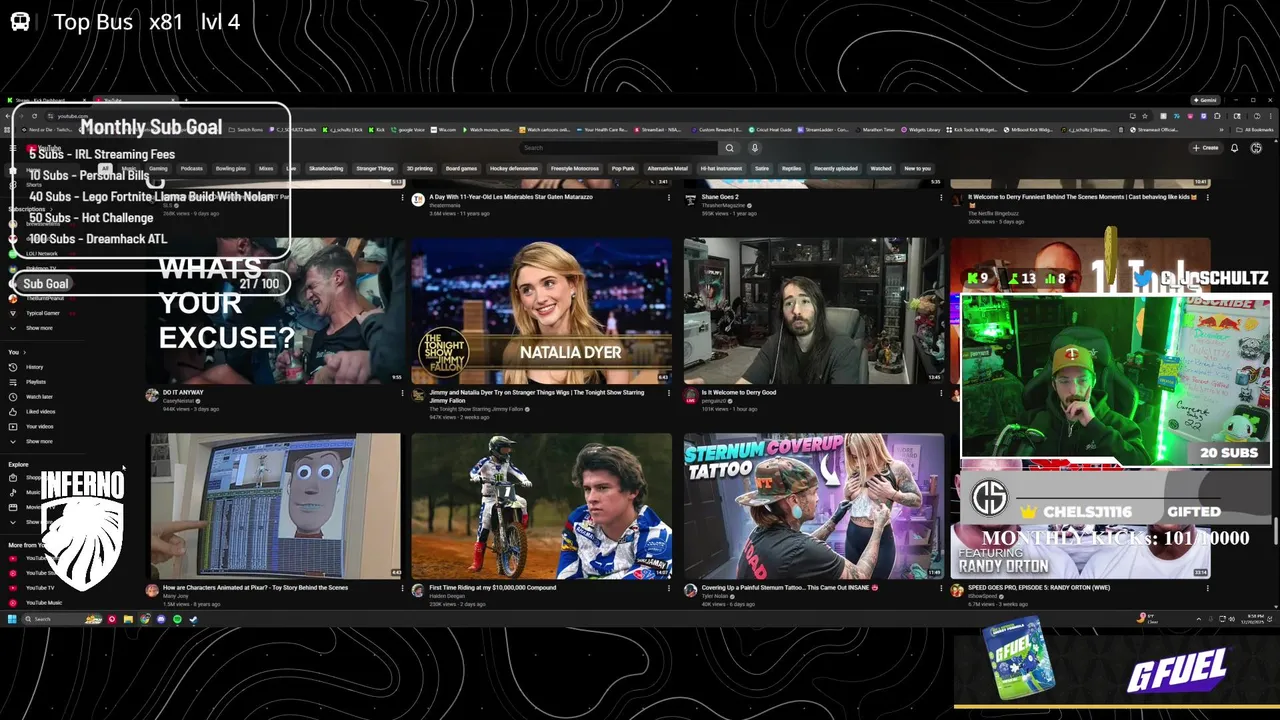Open the Wix.com bookmark
Screen dimensions: 1280x720
click(x=444, y=130)
